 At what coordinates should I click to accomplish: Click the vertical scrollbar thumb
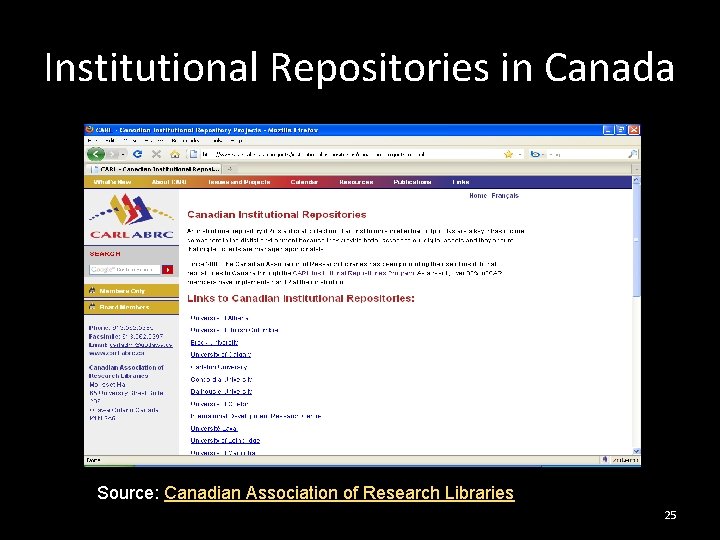[636, 241]
